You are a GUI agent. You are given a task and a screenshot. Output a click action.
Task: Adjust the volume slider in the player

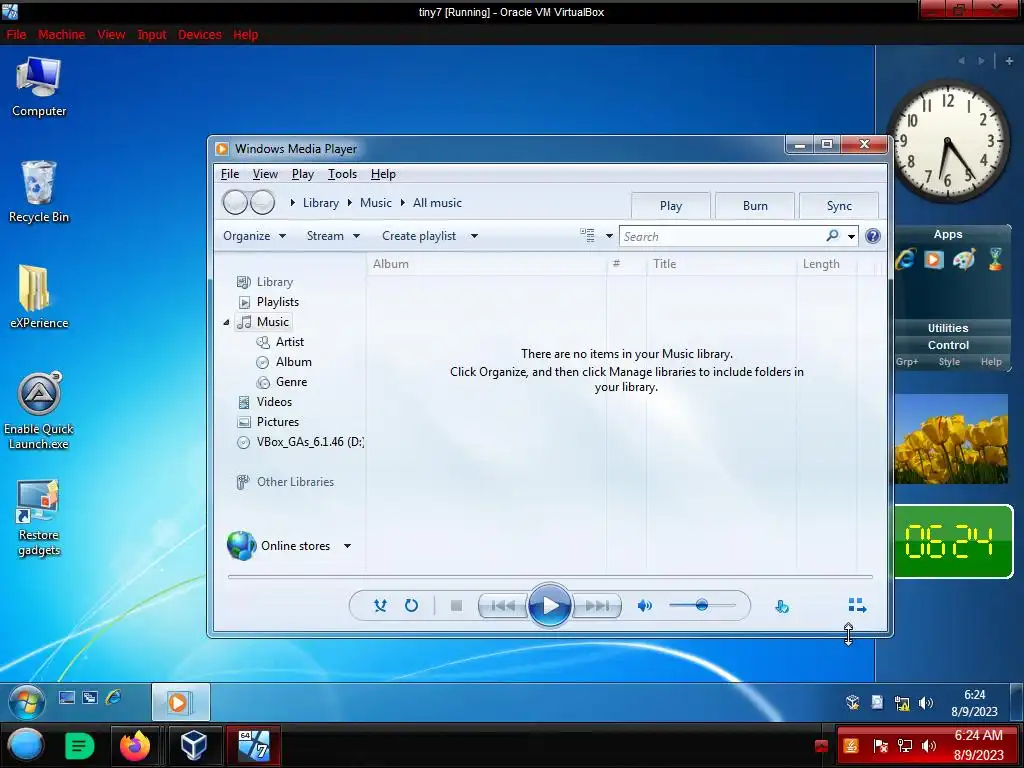702,605
